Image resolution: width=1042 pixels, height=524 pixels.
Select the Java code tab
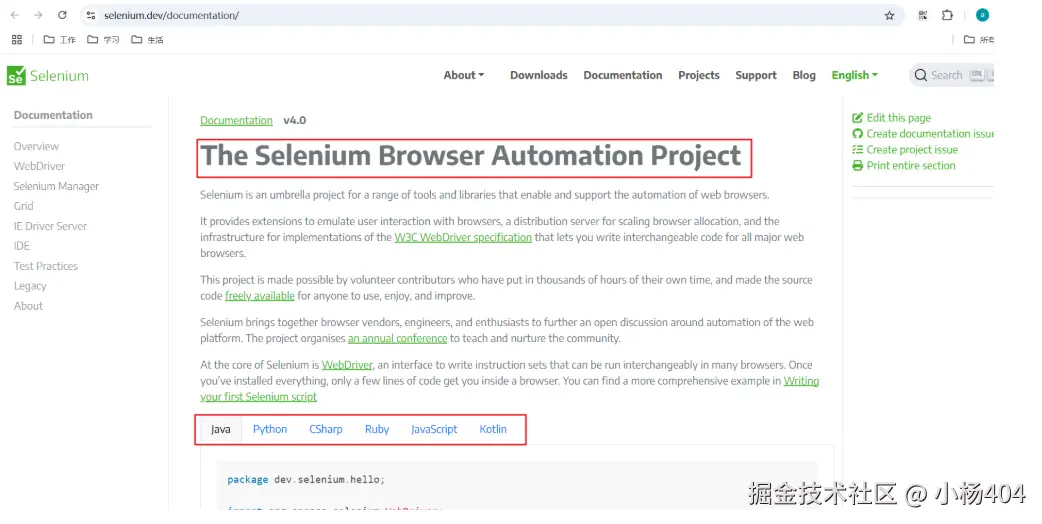click(221, 429)
